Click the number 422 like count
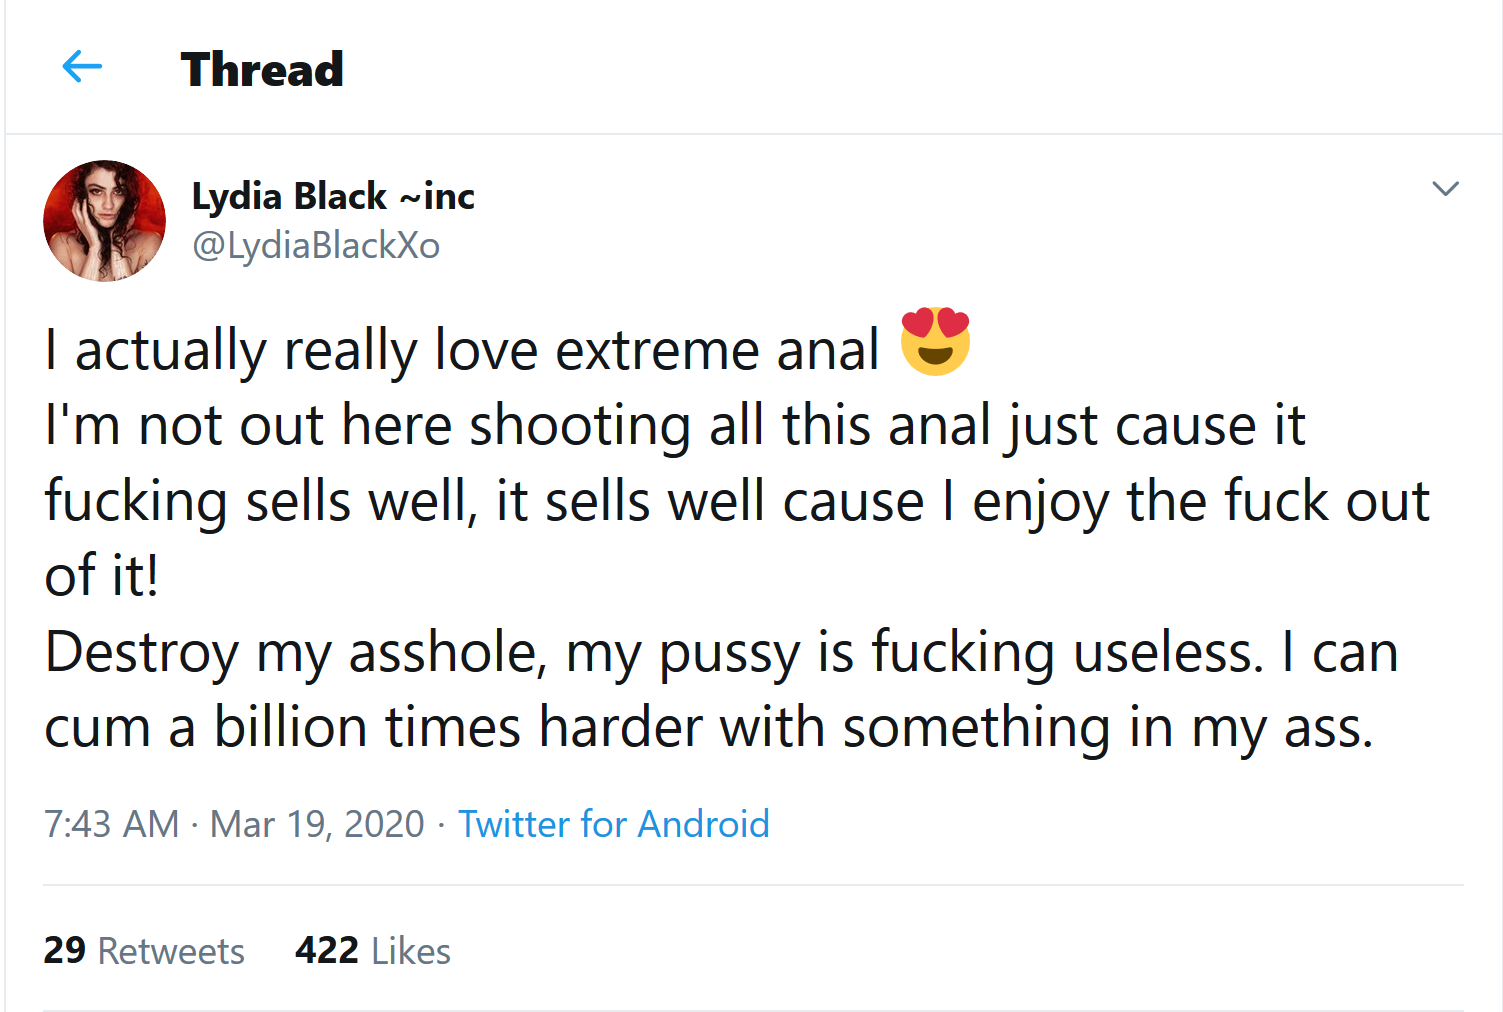The height and width of the screenshot is (1012, 1503). click(326, 951)
